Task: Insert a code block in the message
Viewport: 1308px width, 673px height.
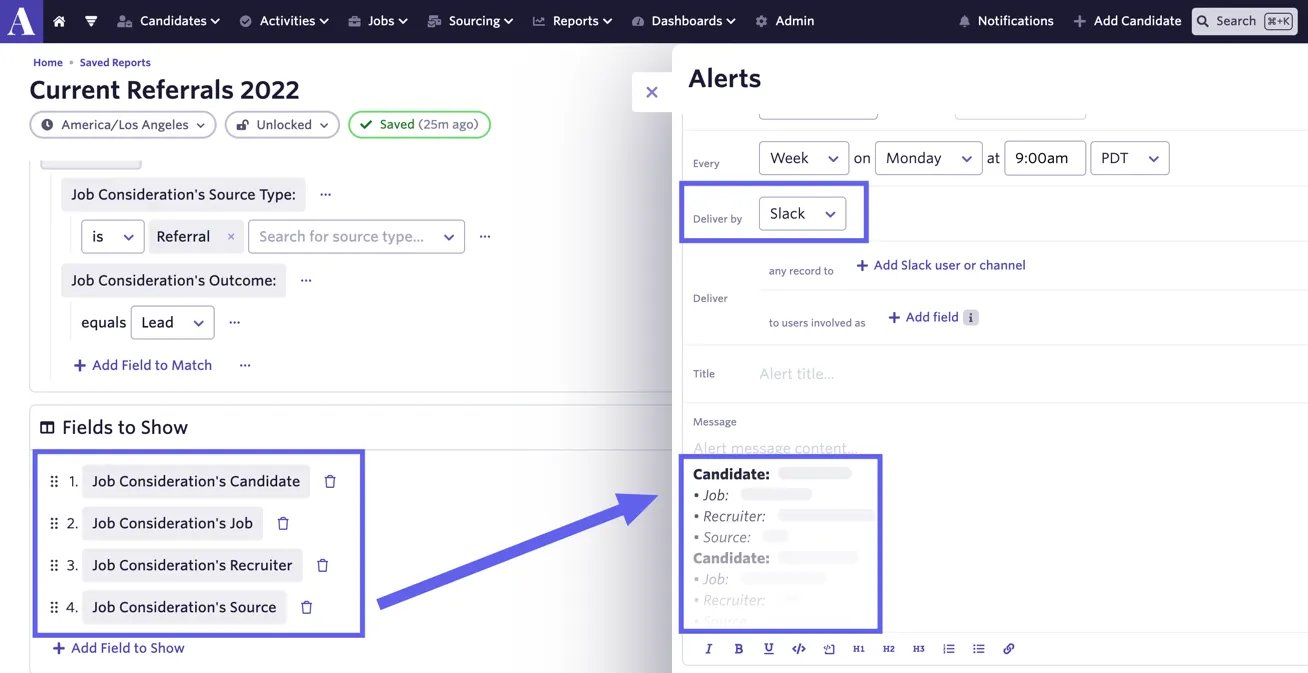Action: pos(829,649)
